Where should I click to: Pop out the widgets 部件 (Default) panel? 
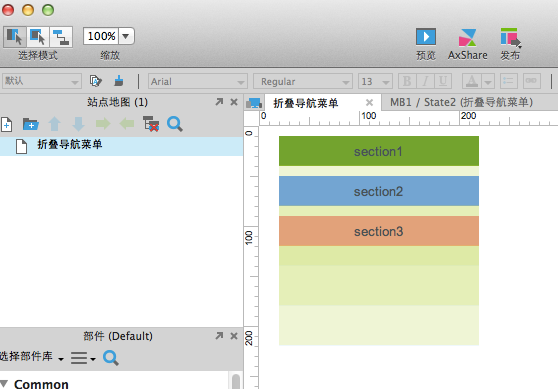point(219,336)
